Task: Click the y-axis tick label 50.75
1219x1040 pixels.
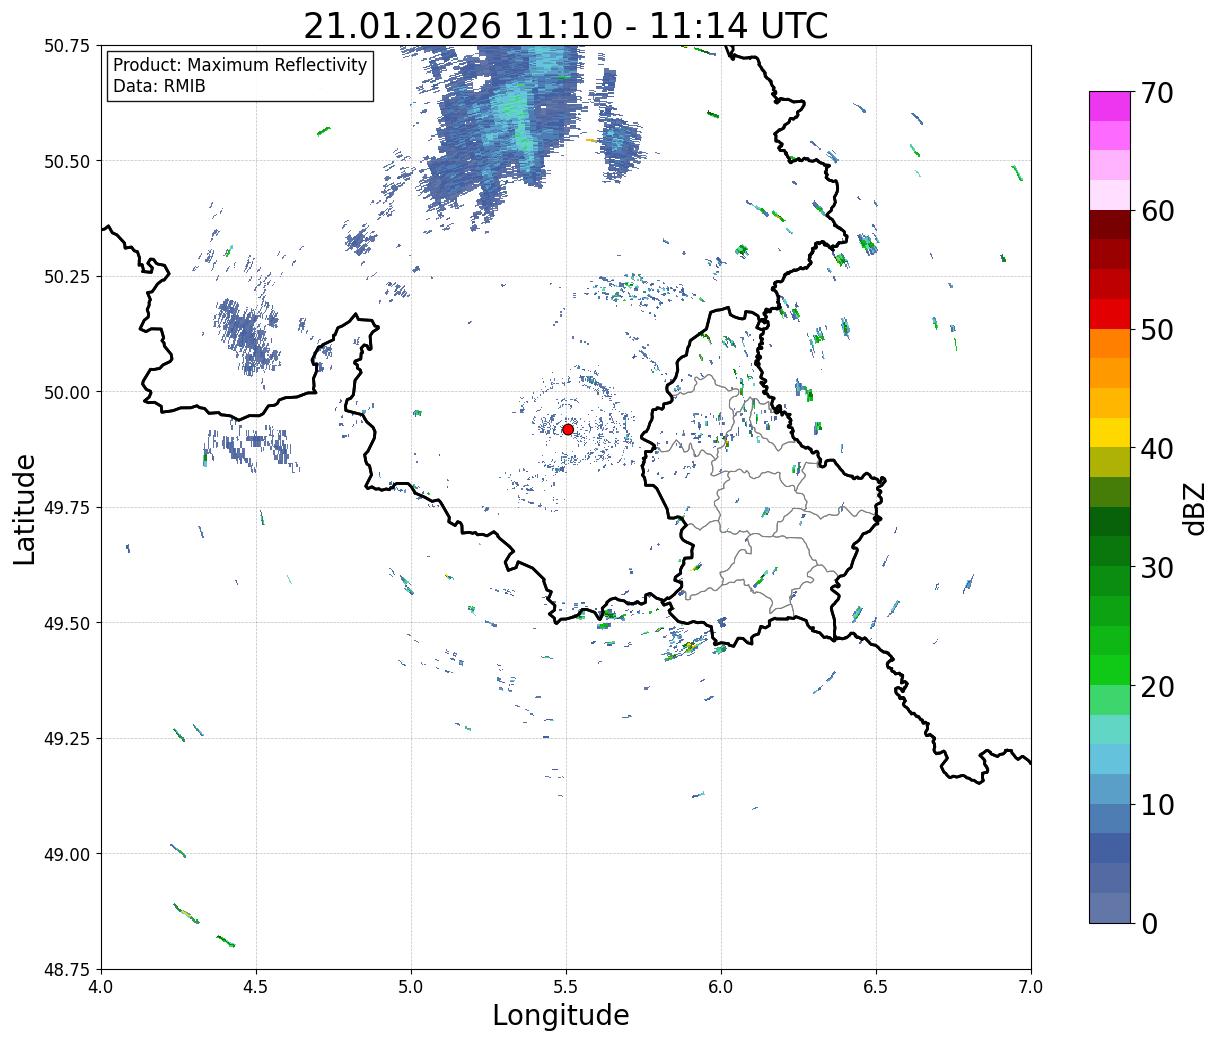Action: coord(67,46)
